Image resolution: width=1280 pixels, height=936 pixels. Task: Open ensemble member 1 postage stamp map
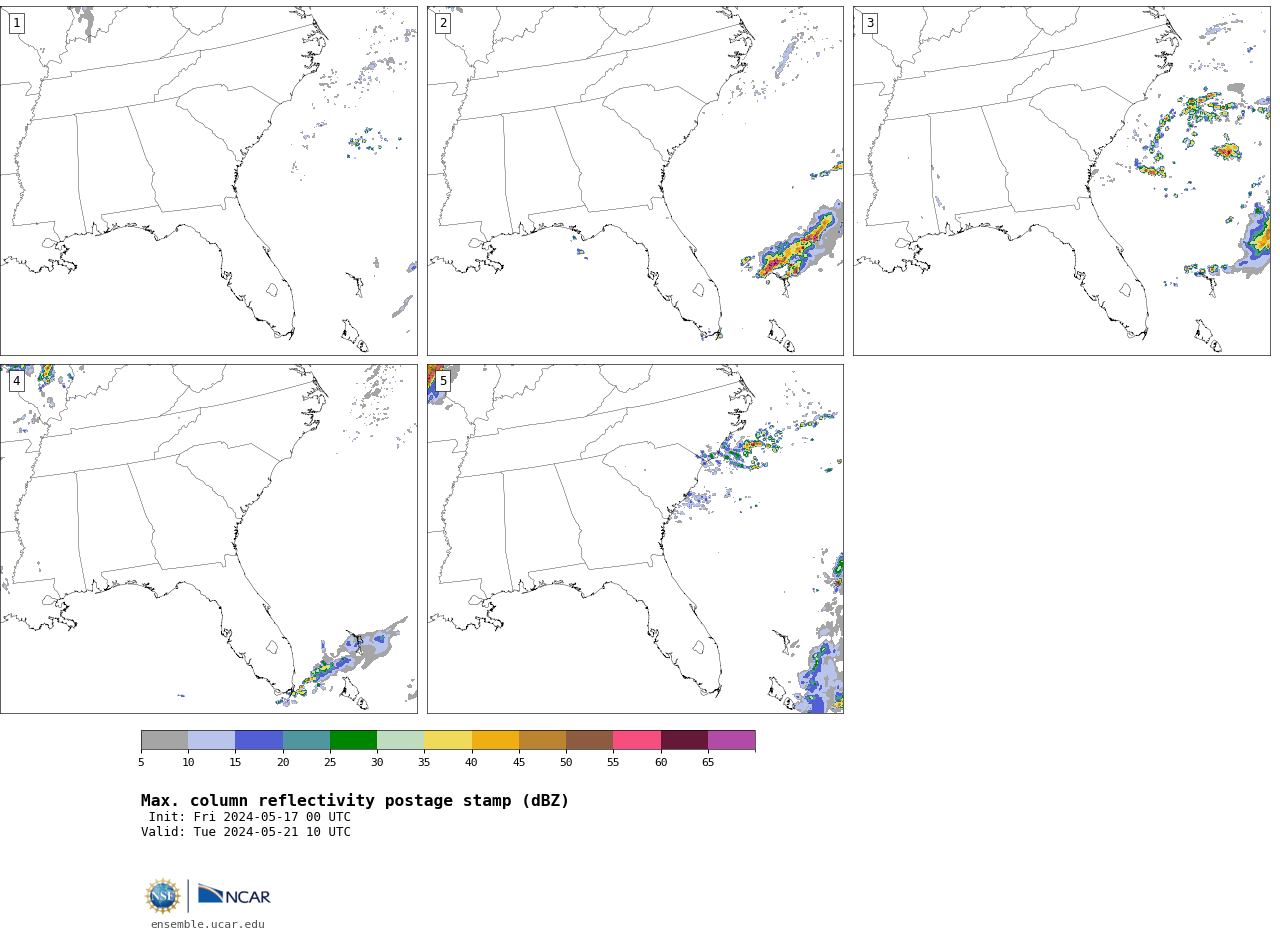pos(209,181)
